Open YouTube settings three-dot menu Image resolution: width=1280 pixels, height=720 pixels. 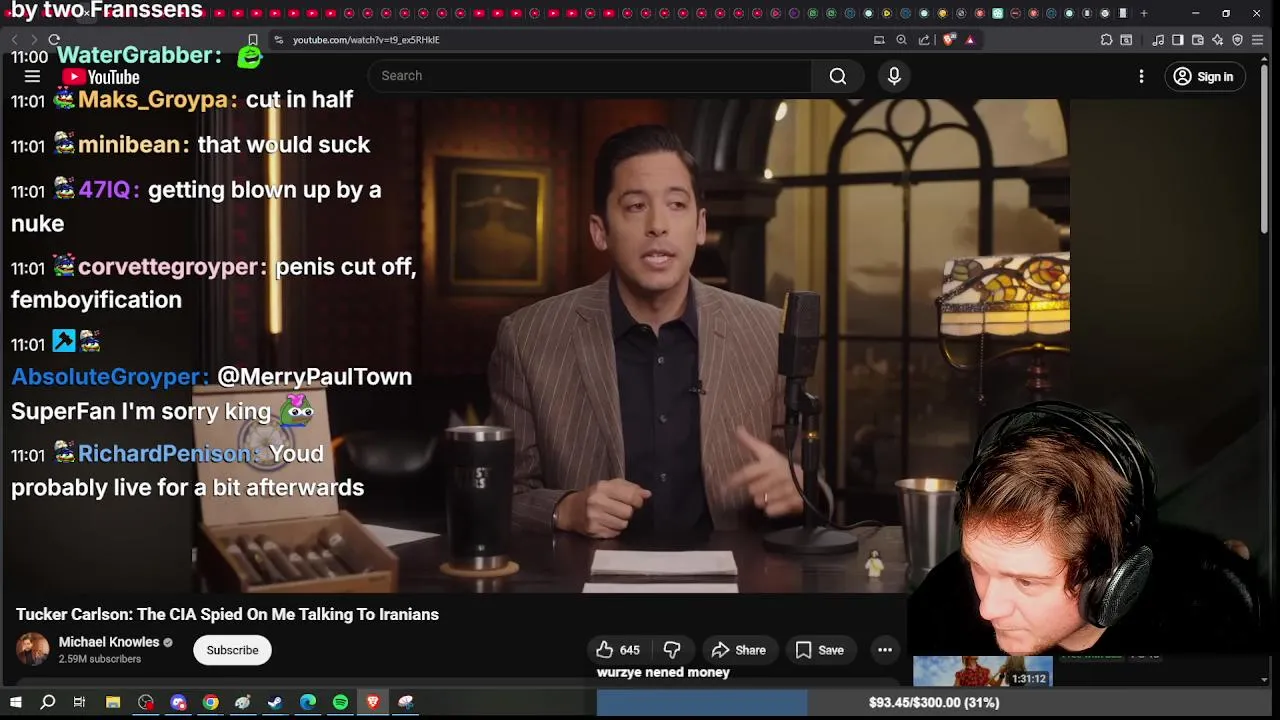[1141, 76]
